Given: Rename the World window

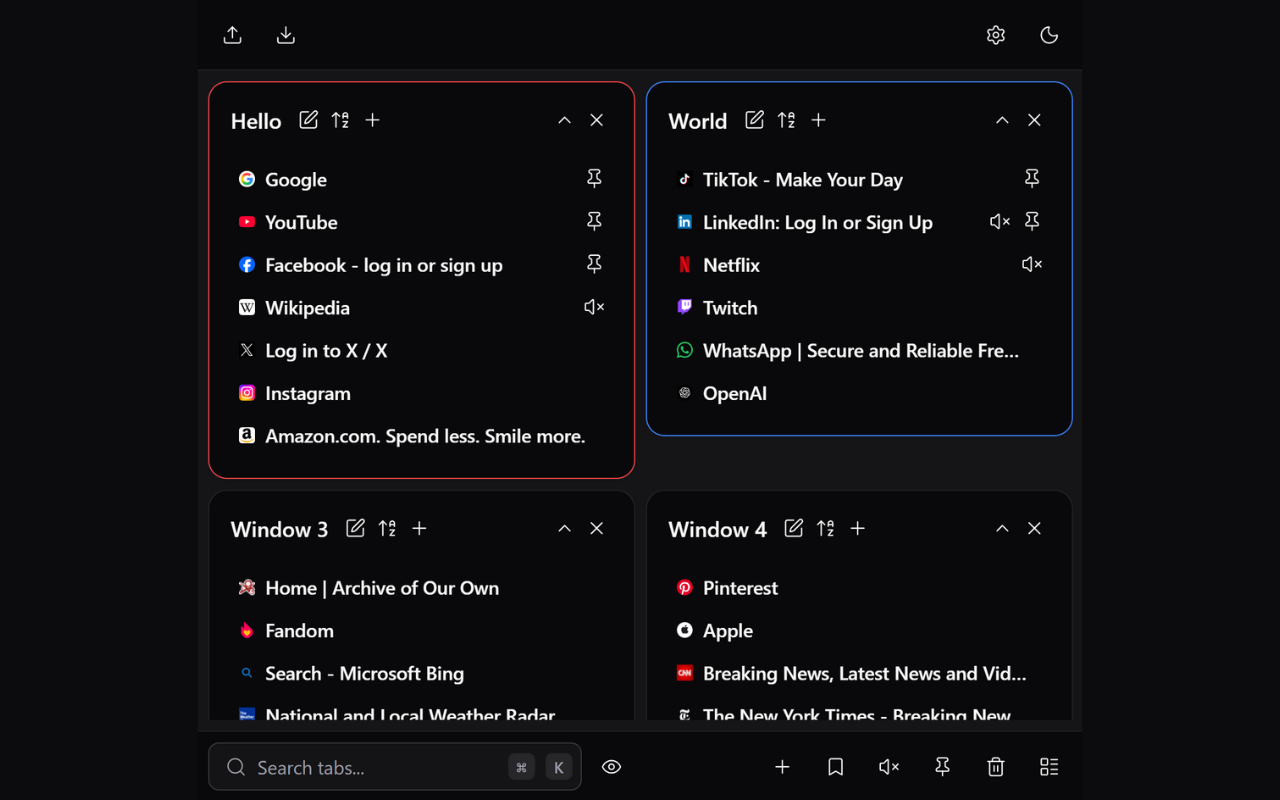Looking at the screenshot, I should pyautogui.click(x=755, y=120).
